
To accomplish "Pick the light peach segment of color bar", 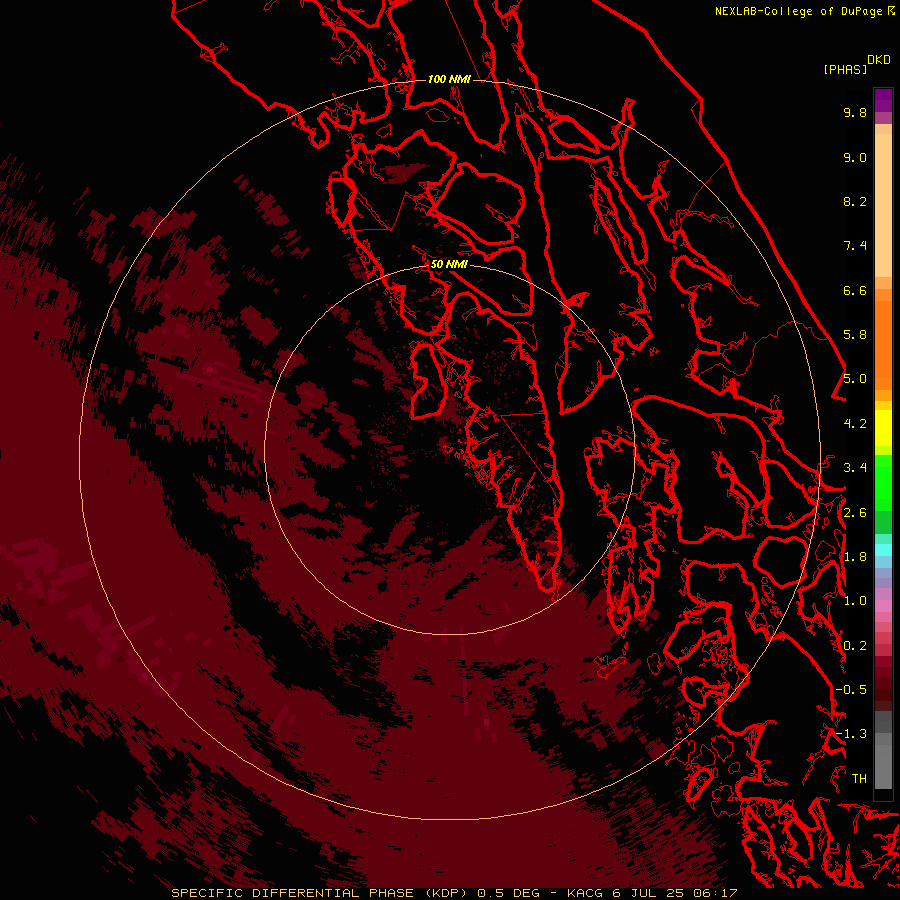I will (x=883, y=207).
